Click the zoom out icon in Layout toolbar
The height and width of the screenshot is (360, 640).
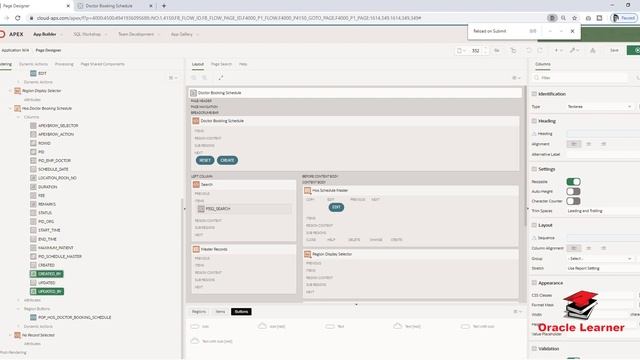click(194, 78)
